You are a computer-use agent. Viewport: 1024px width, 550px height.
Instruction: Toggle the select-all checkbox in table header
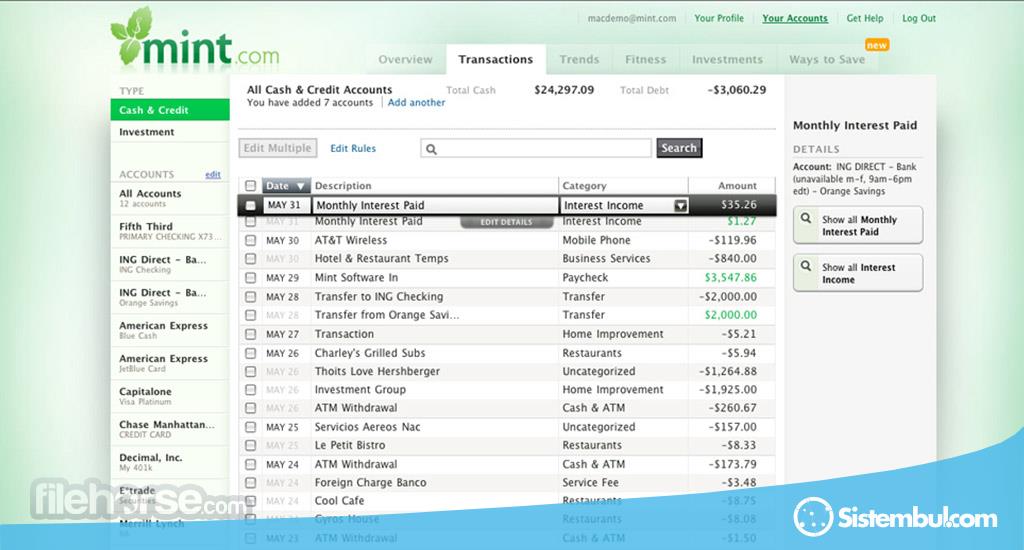click(x=250, y=186)
